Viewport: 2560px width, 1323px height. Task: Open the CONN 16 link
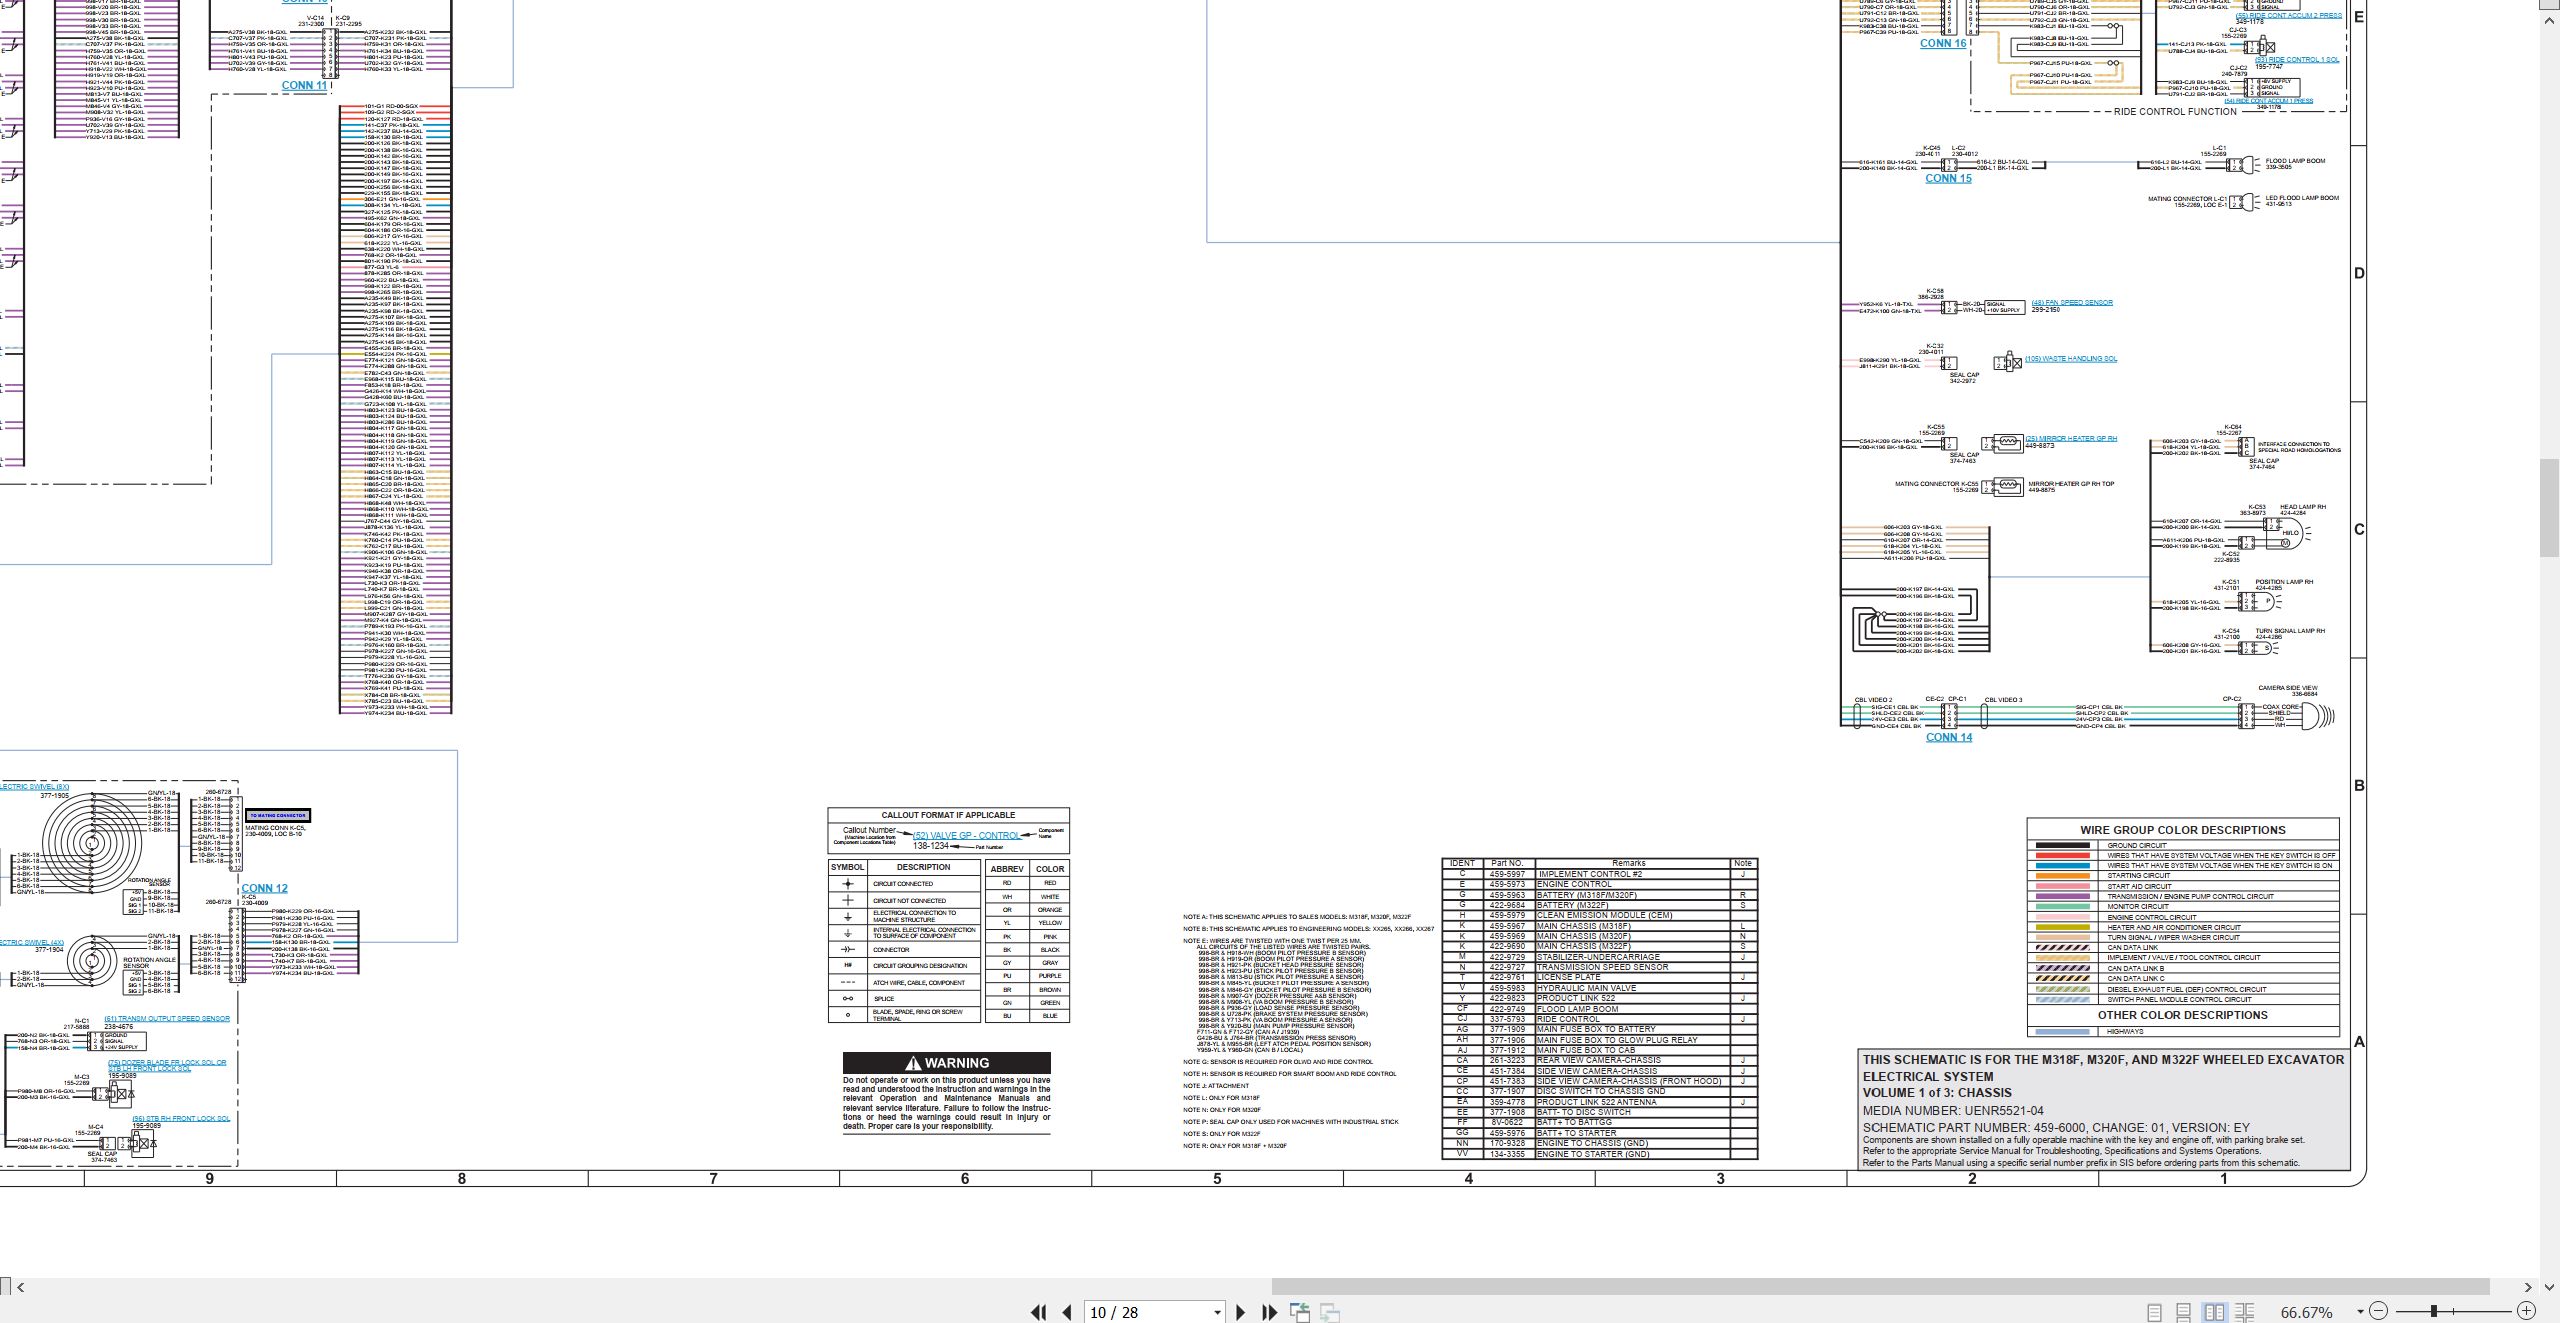click(x=1943, y=44)
